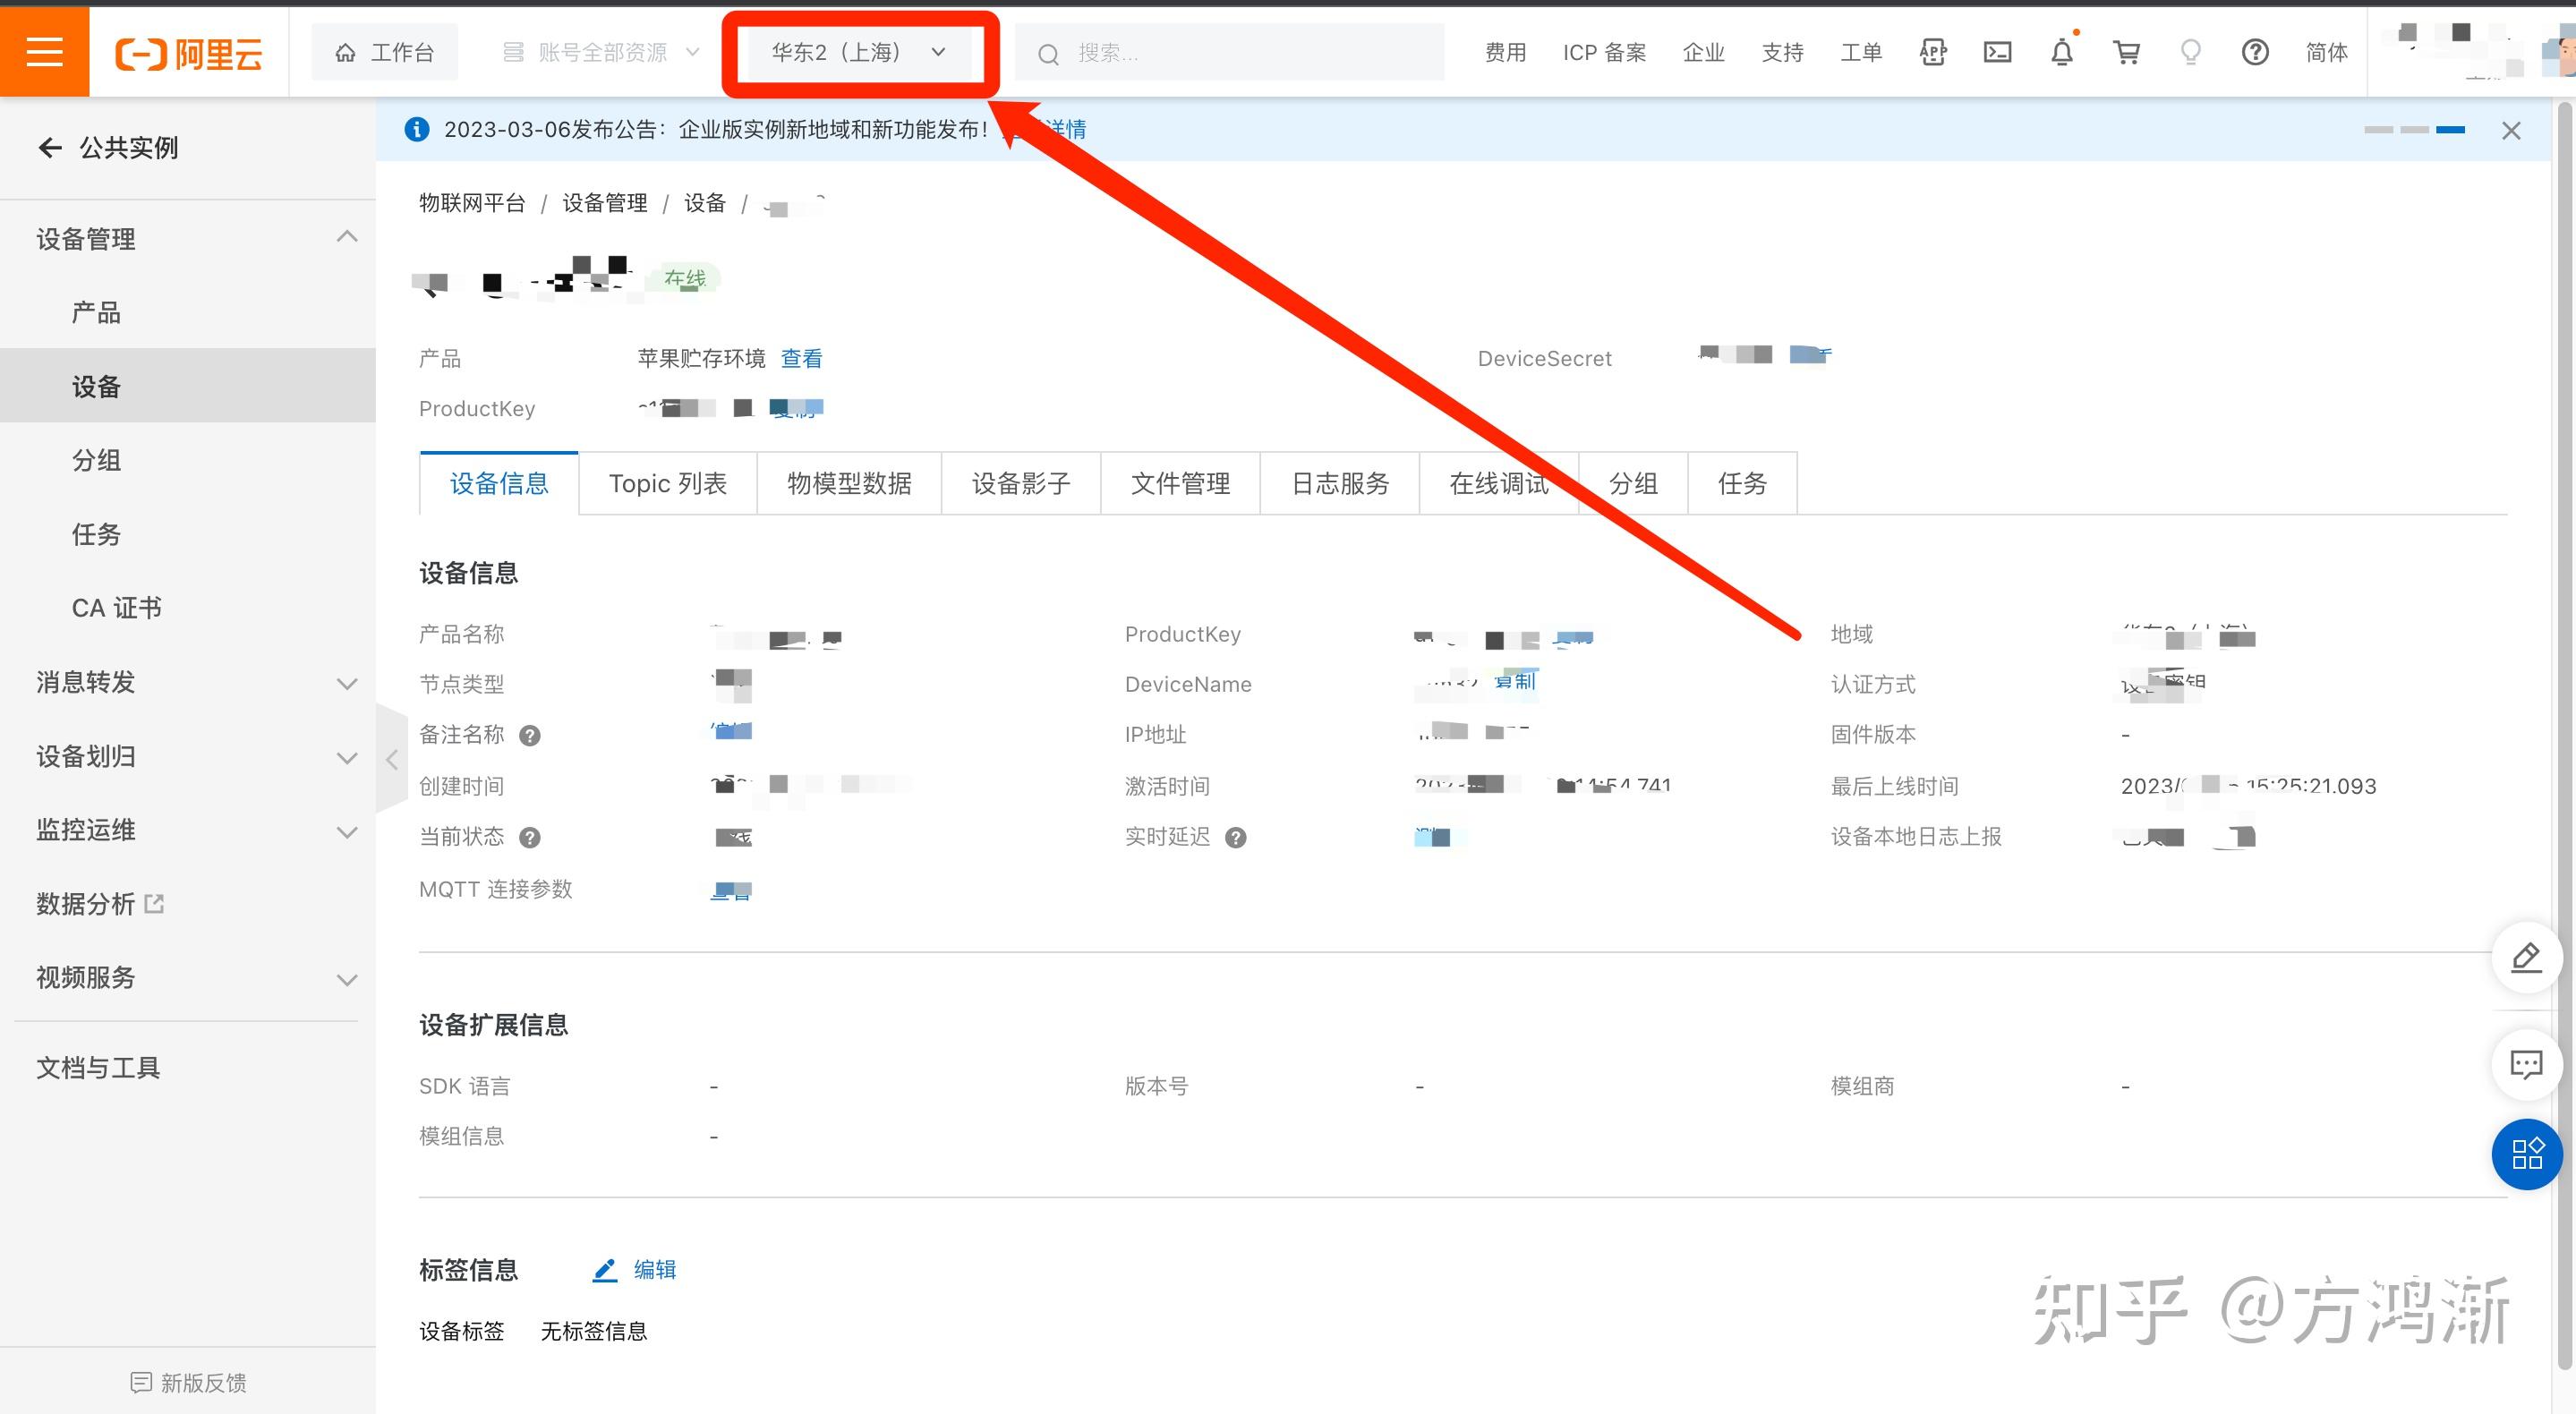Switch to the 物模型数据 tab
The height and width of the screenshot is (1414, 2576).
point(849,484)
